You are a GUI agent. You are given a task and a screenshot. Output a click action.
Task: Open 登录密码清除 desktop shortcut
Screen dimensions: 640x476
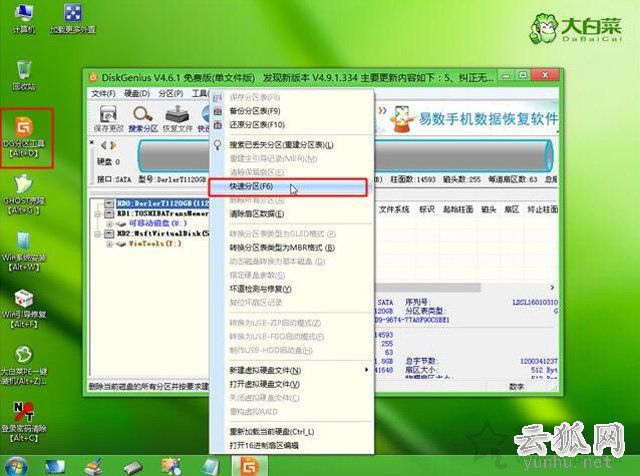point(24,423)
